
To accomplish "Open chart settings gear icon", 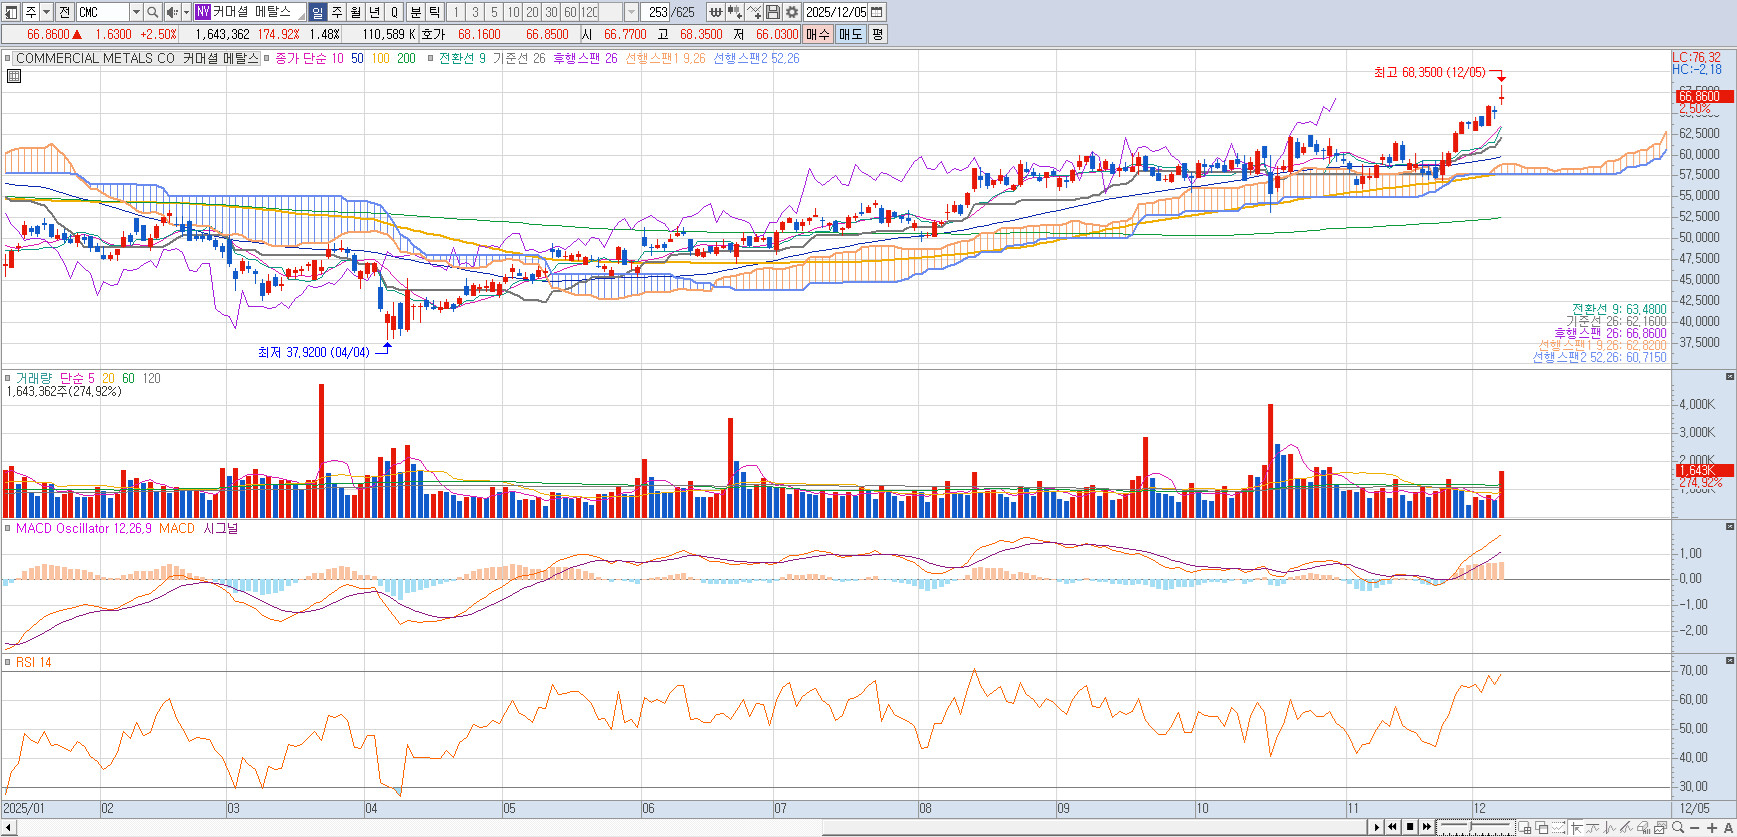I will (x=792, y=12).
